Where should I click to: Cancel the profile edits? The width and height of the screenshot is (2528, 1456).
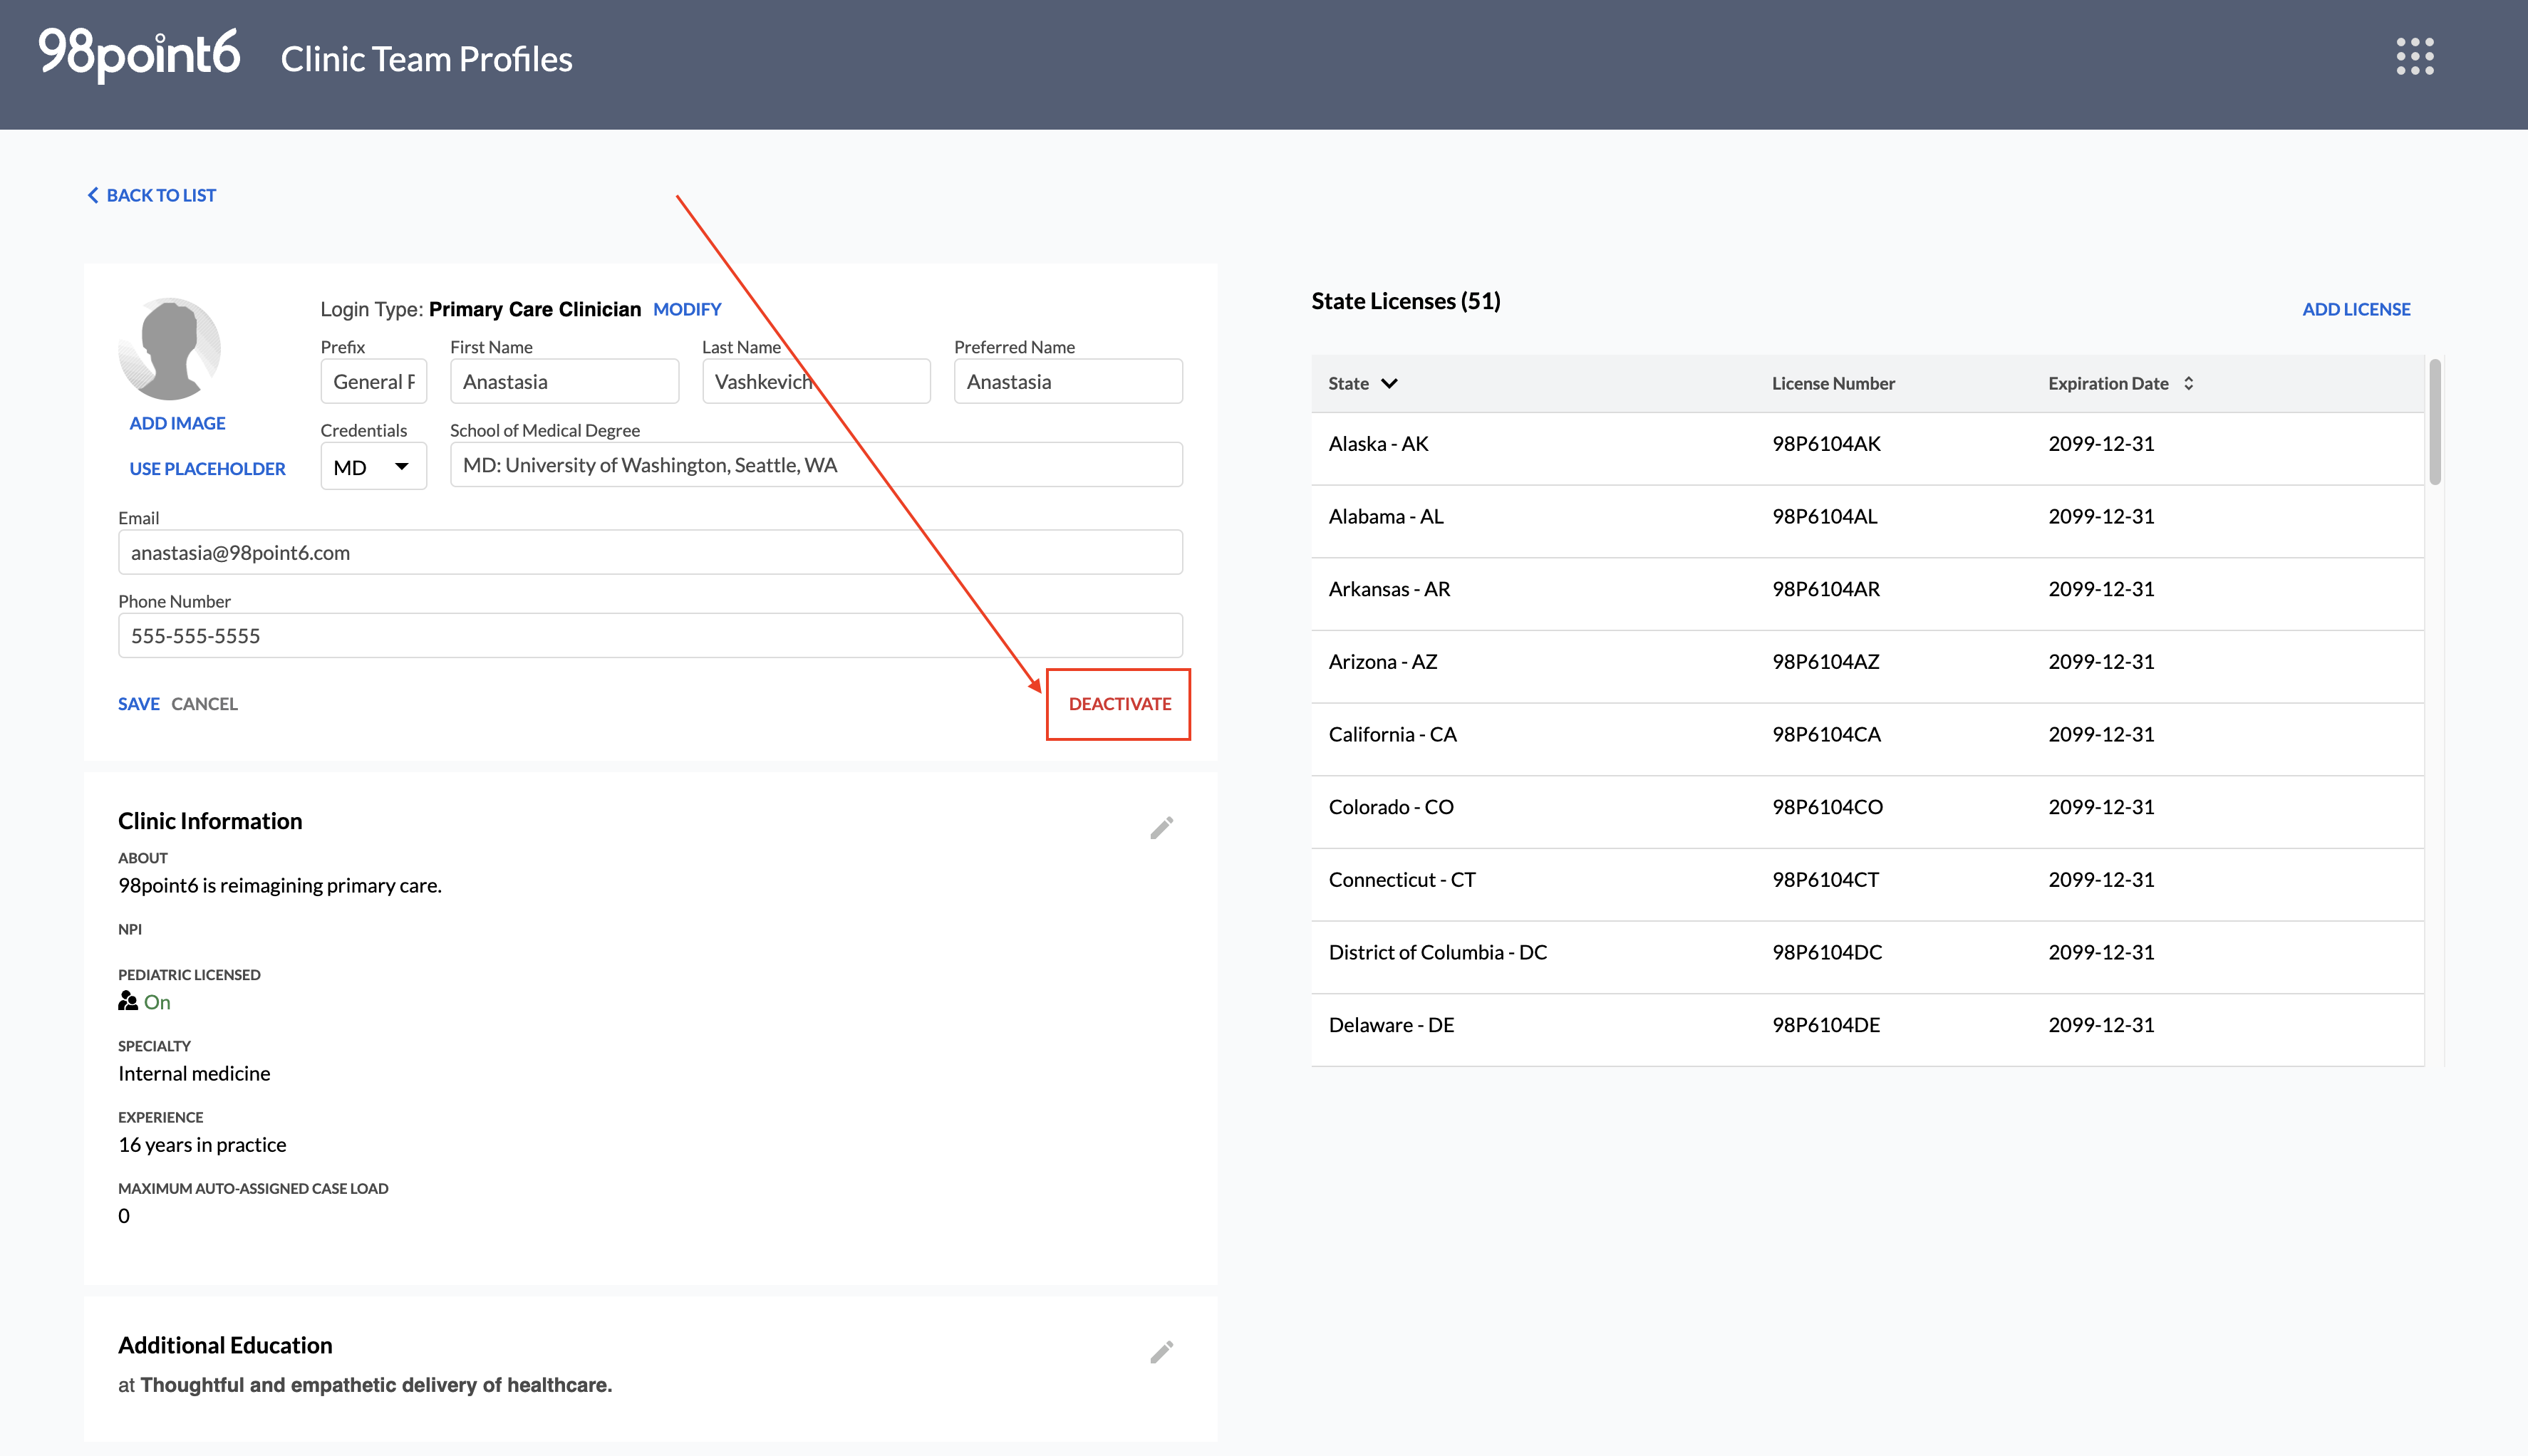point(204,704)
